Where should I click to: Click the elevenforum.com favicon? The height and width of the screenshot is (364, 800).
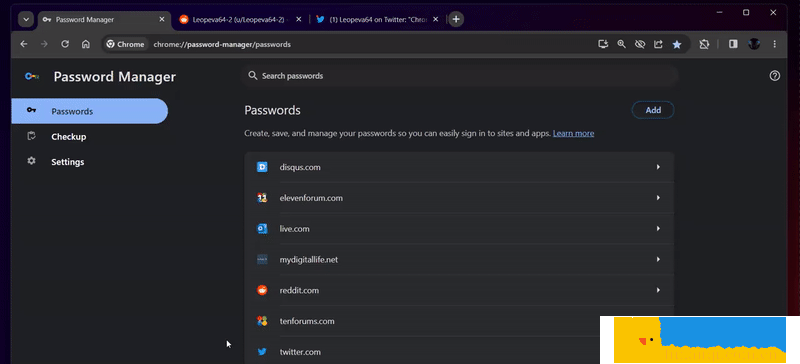[262, 198]
